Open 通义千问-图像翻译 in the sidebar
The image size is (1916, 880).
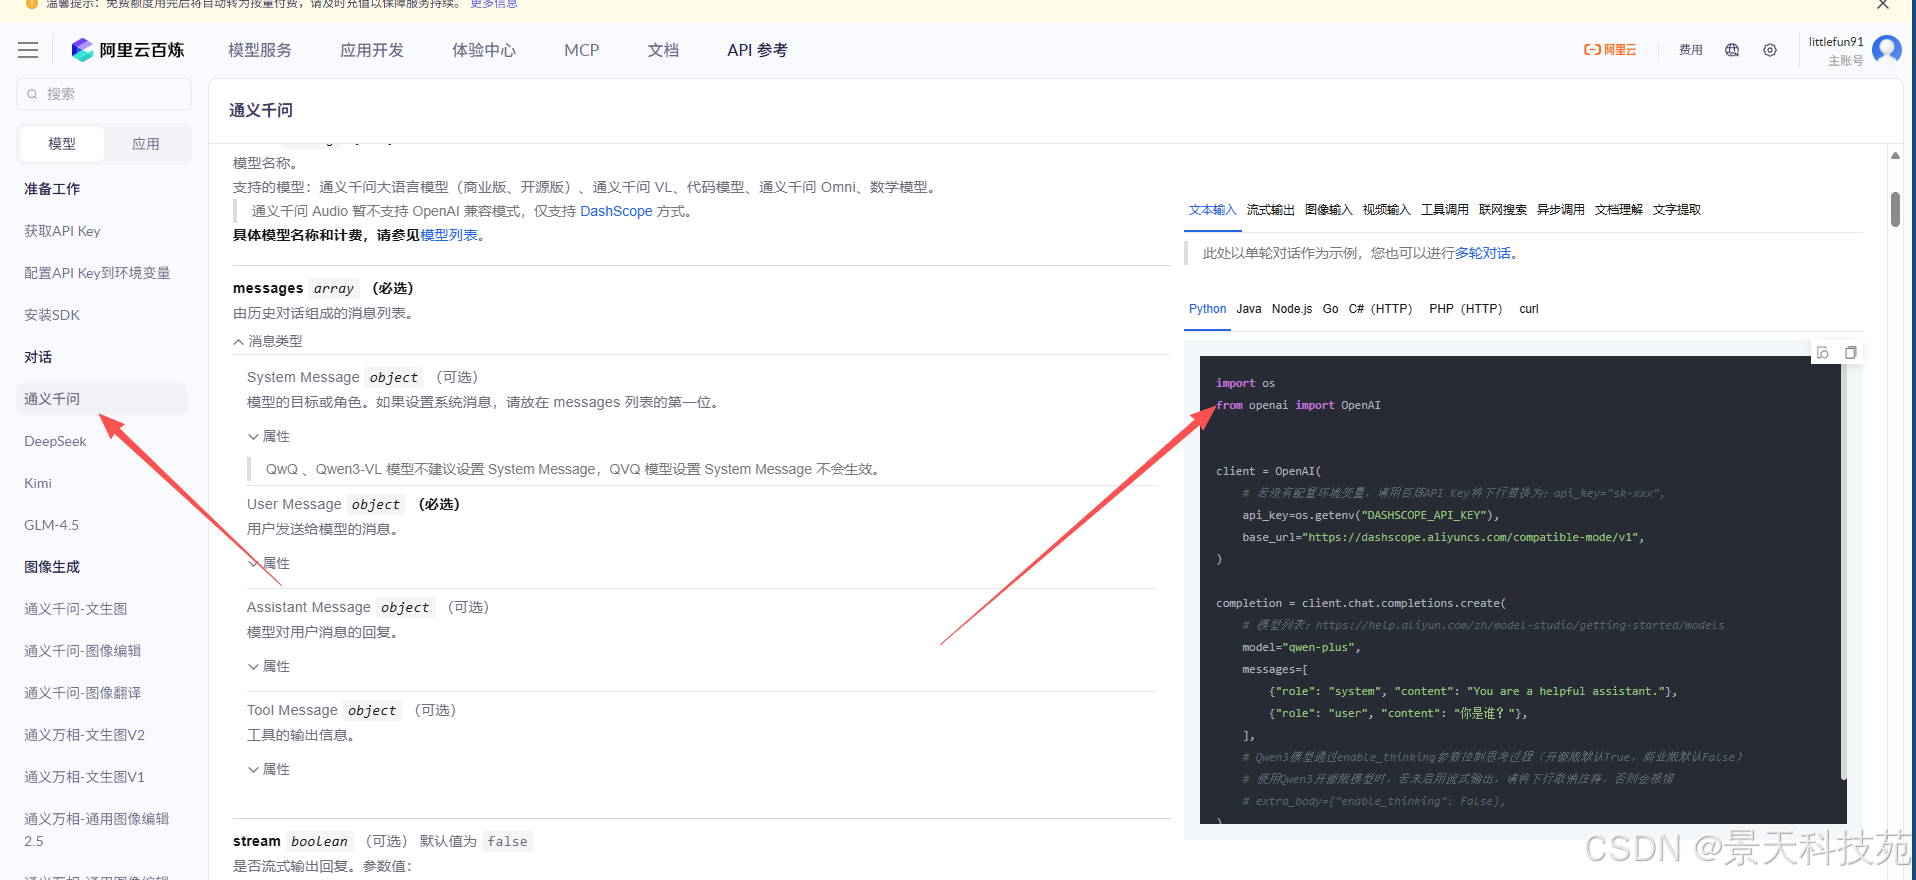(83, 693)
